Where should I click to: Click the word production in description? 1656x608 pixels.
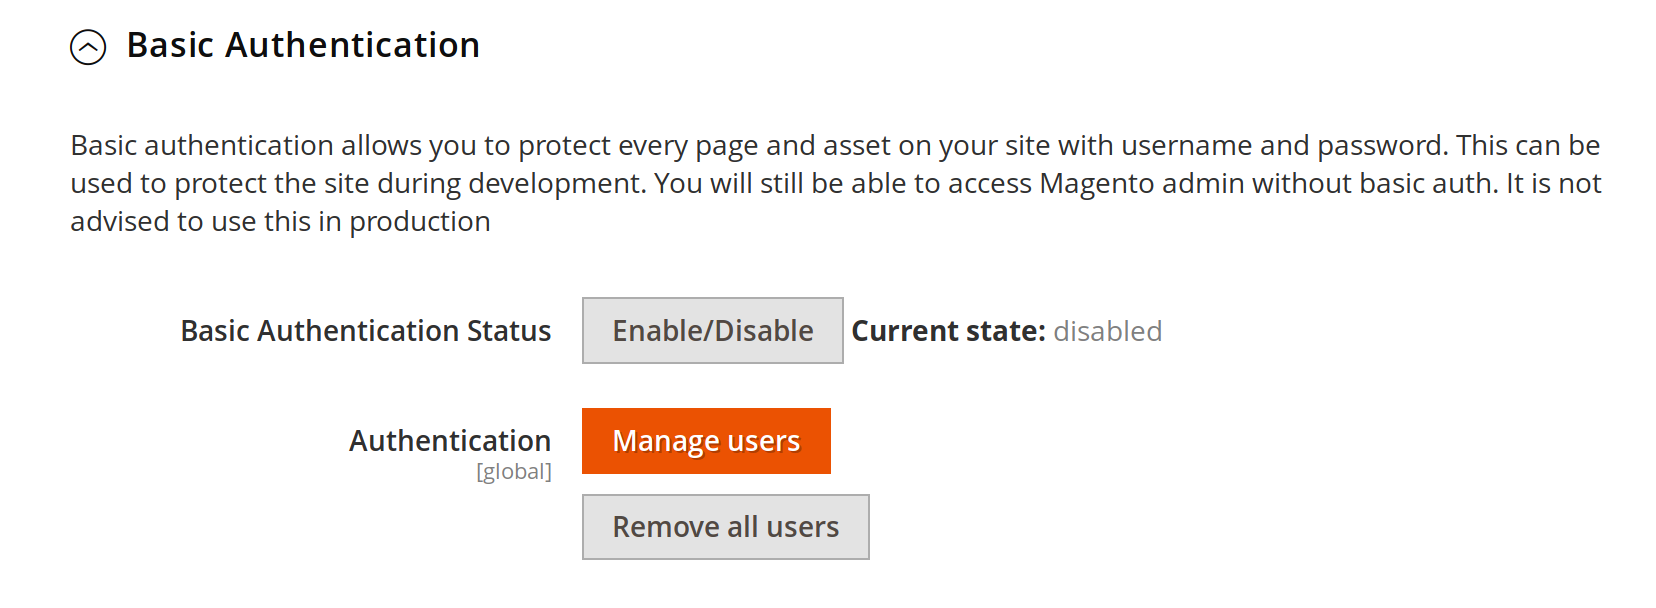click(x=419, y=222)
